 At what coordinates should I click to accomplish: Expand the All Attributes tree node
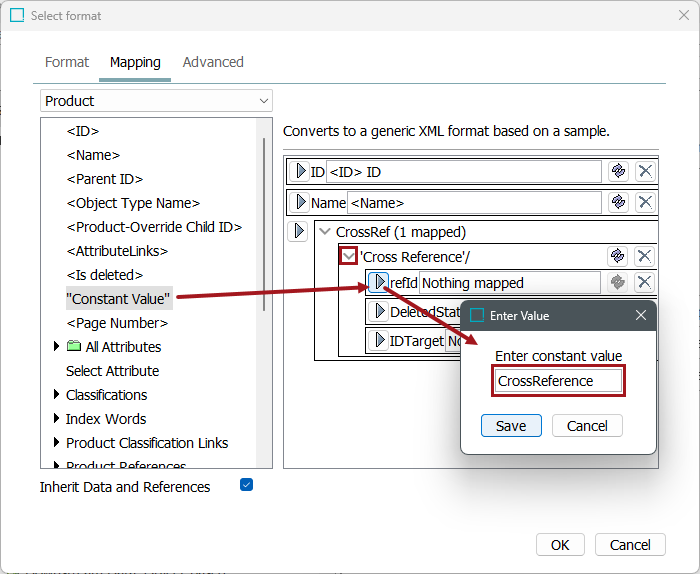tap(56, 347)
